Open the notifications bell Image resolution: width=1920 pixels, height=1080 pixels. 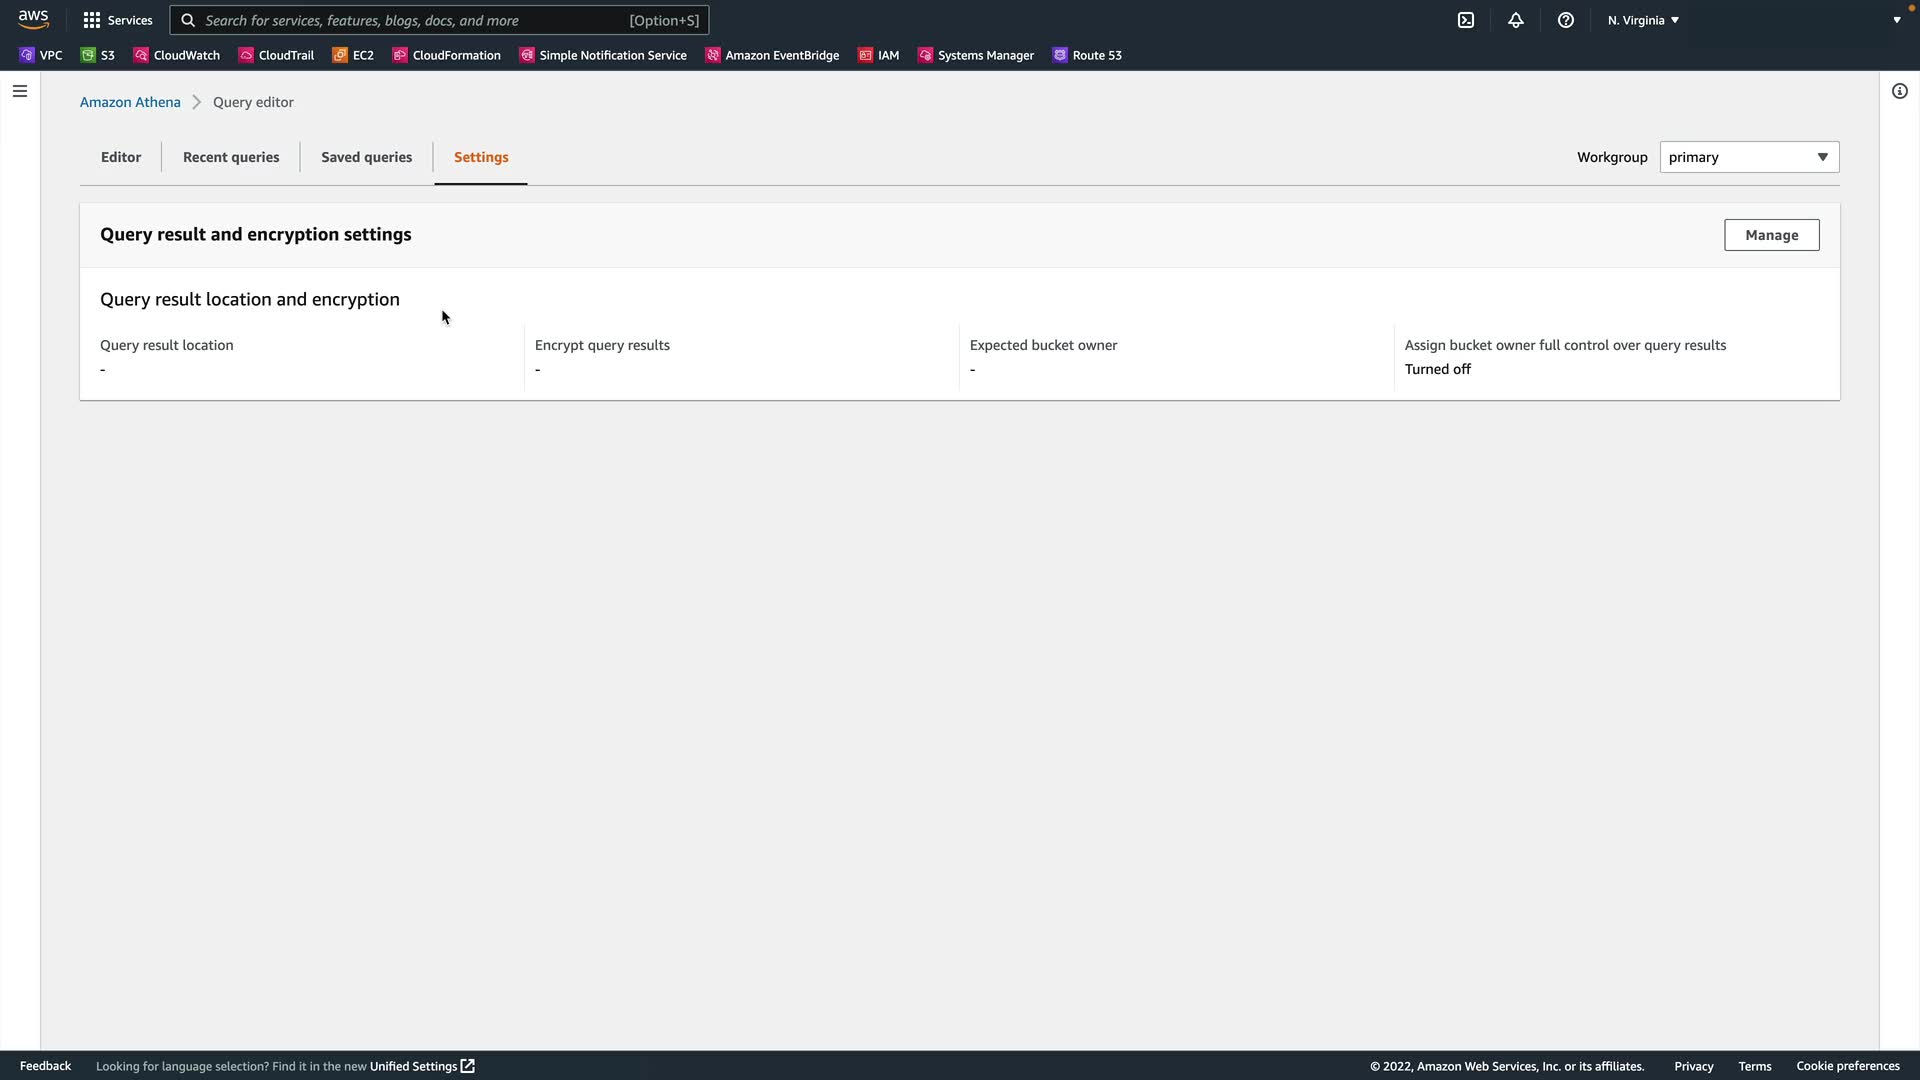point(1516,20)
